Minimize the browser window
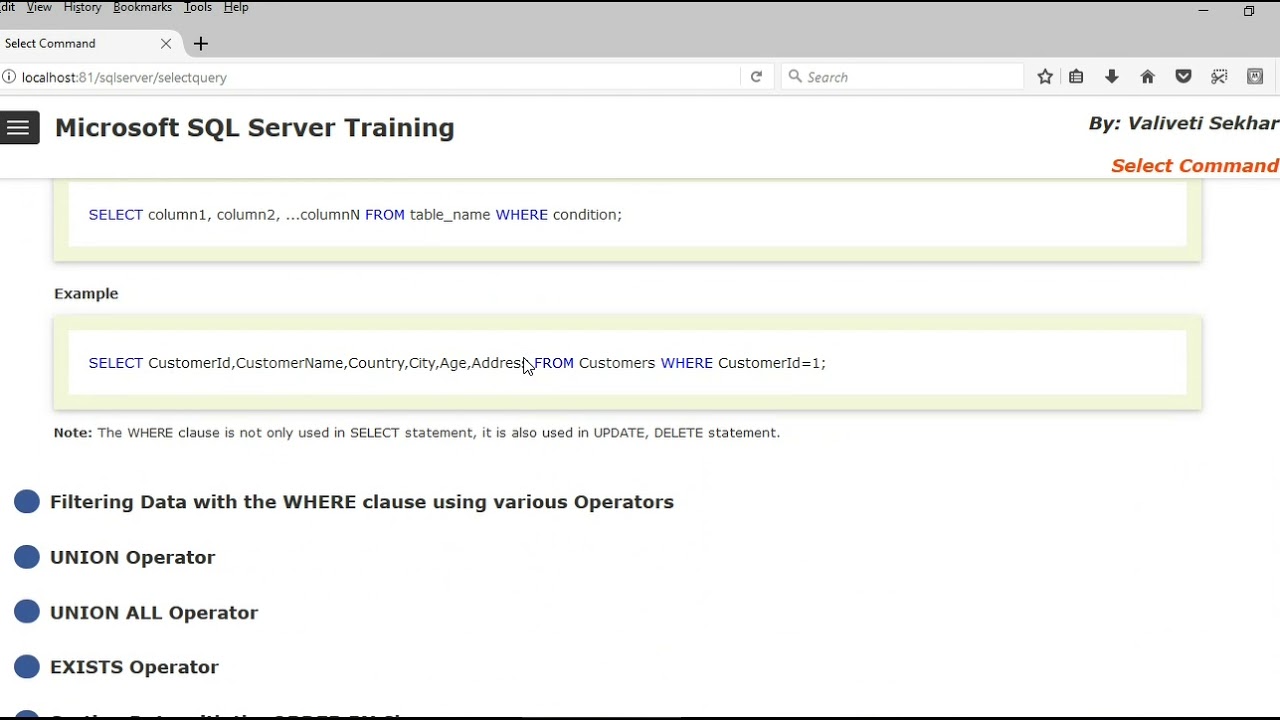The image size is (1280, 720). point(1203,11)
